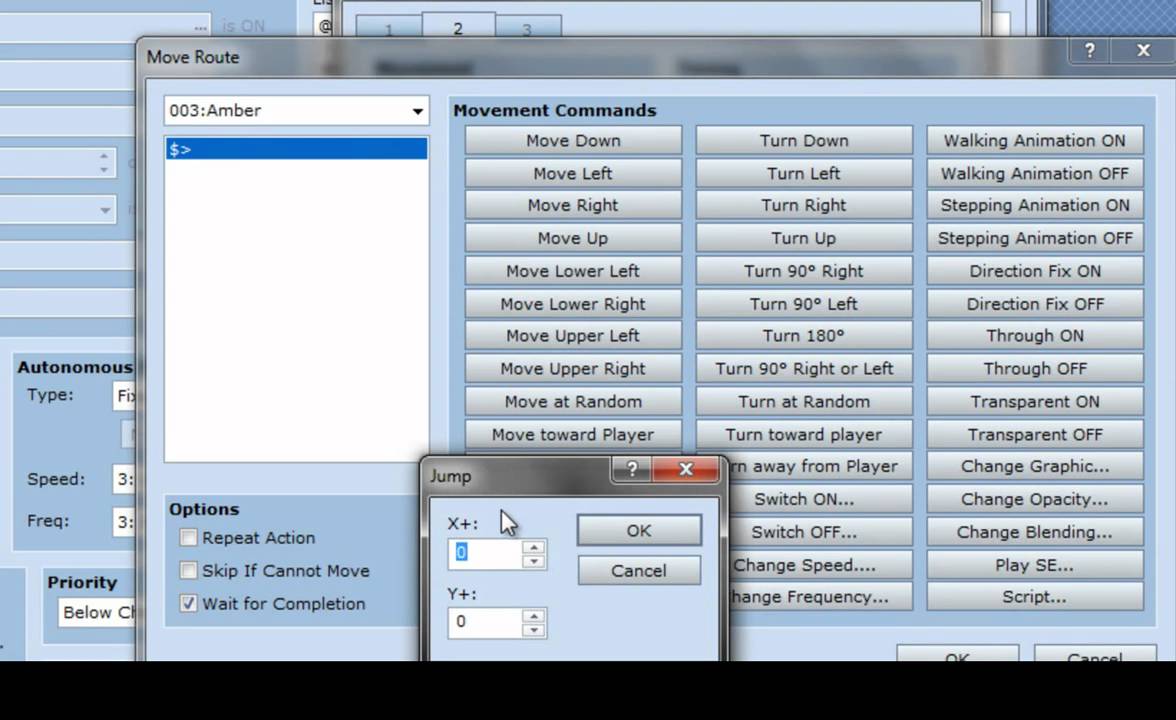Click Transparent ON
Viewport: 1176px width, 720px height.
(x=1035, y=401)
